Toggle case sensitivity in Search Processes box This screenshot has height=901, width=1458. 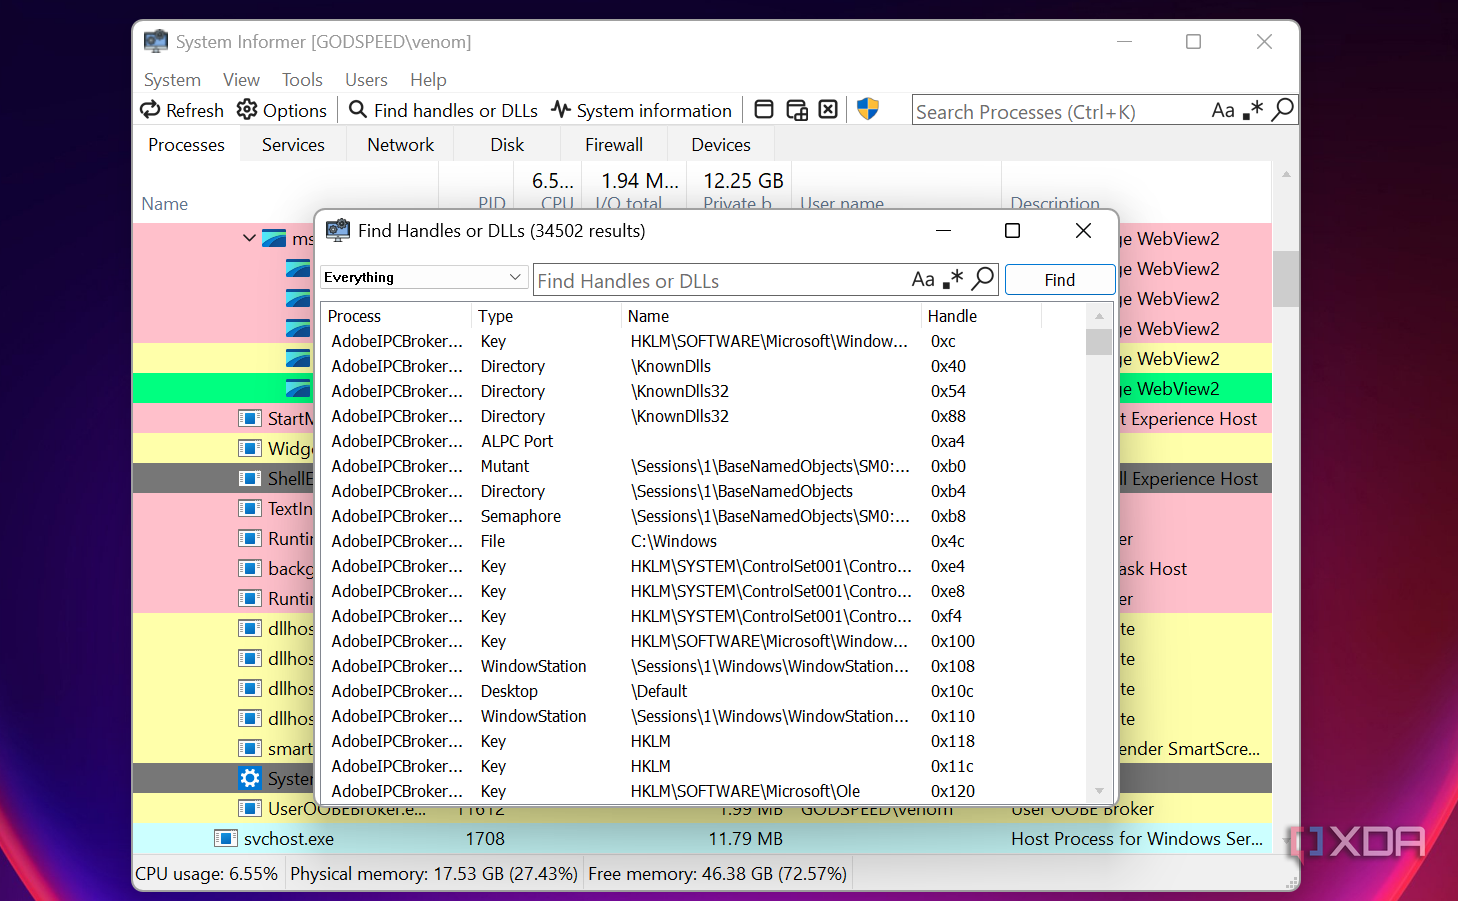click(x=1223, y=110)
